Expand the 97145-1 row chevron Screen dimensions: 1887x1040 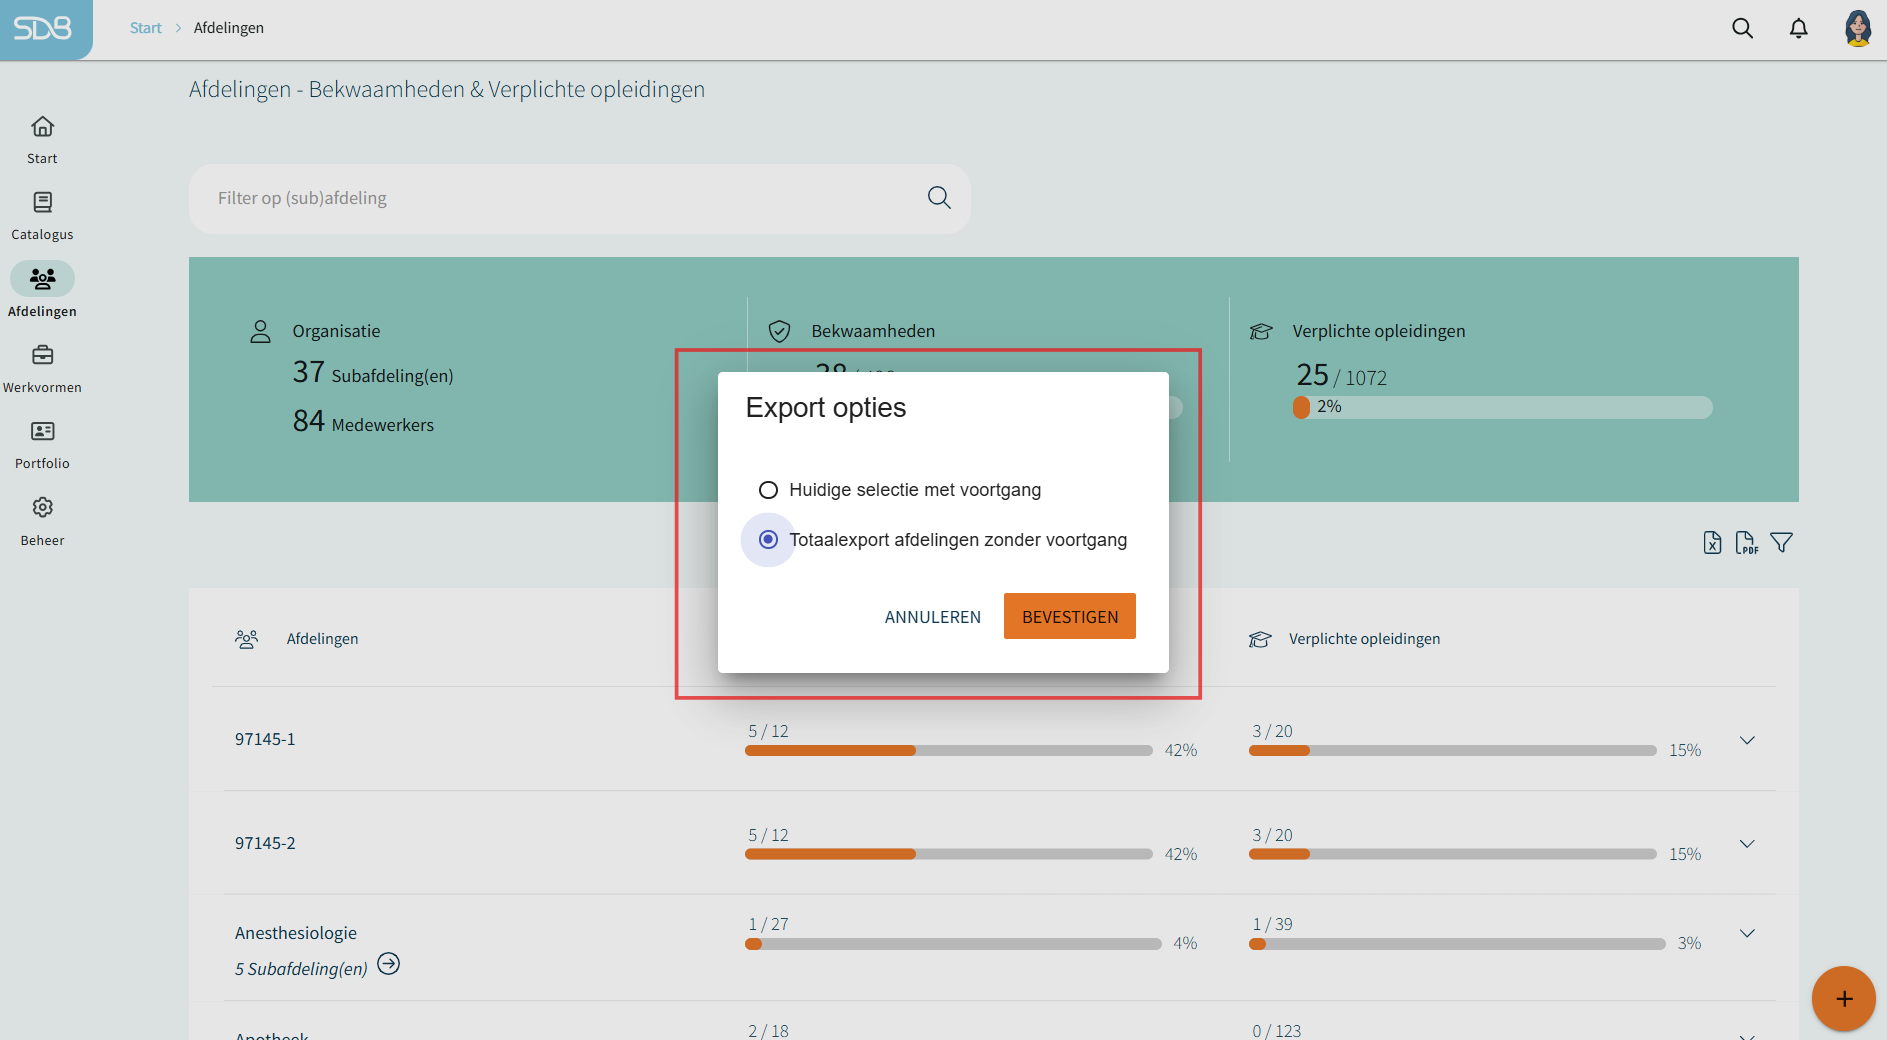tap(1747, 740)
